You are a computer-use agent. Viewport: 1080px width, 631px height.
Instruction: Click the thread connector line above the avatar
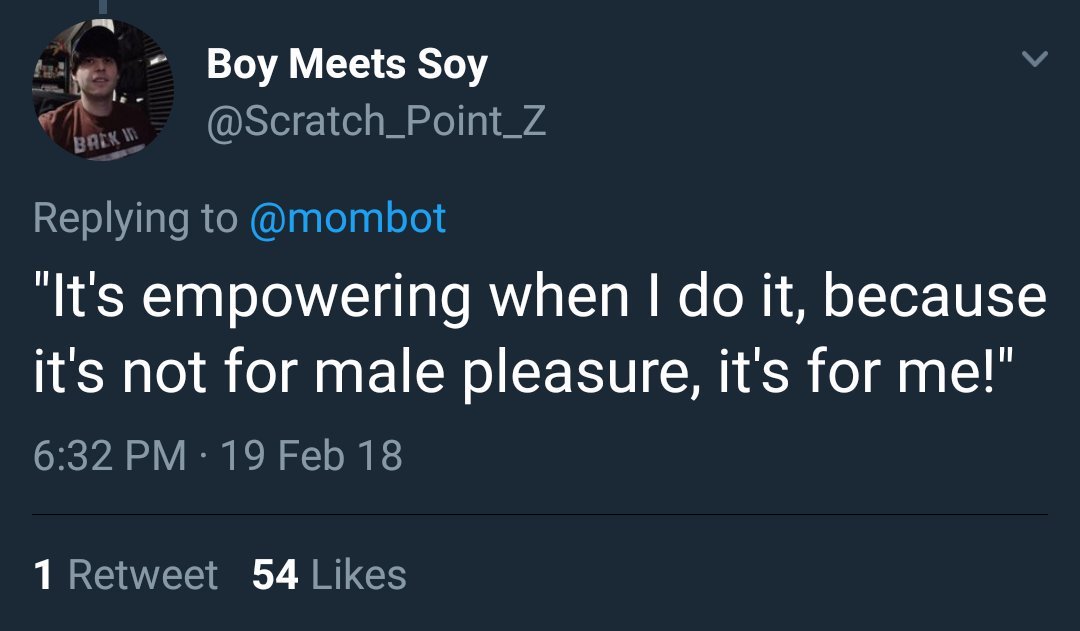point(102,6)
